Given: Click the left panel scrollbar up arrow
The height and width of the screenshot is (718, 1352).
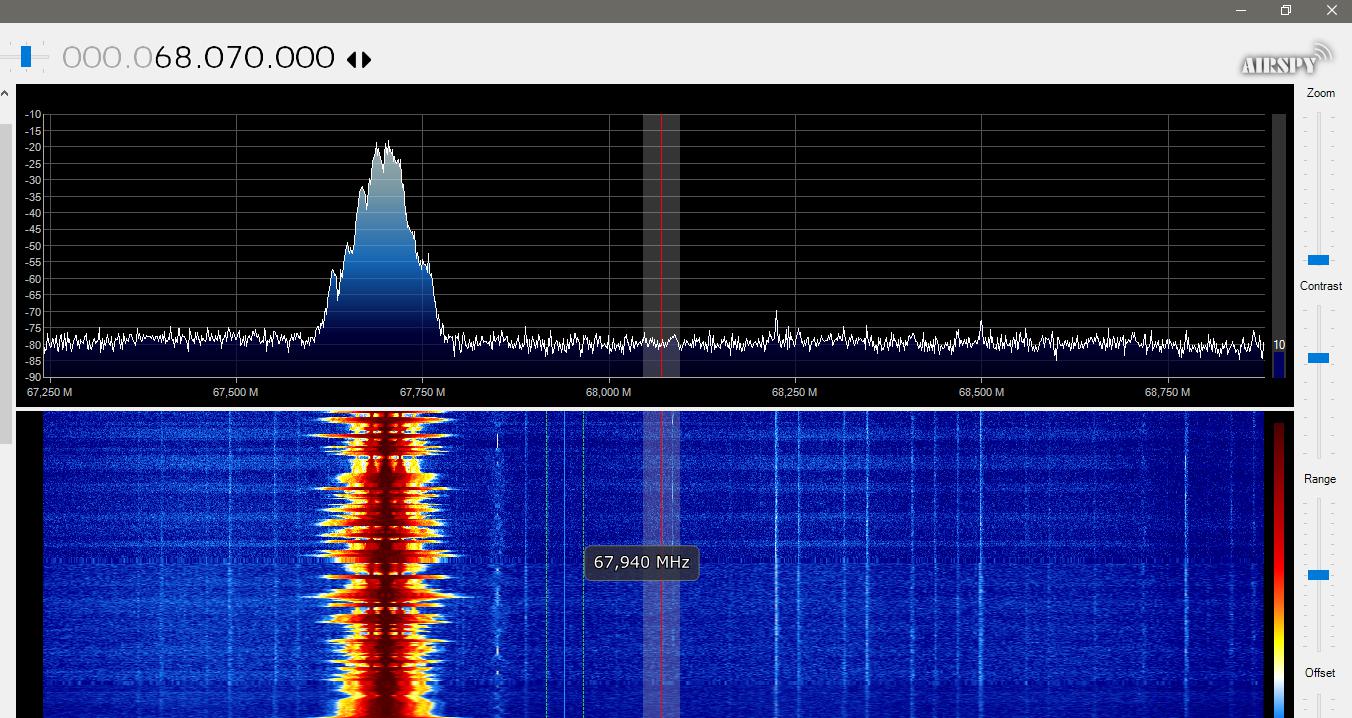Looking at the screenshot, I should 5,94.
